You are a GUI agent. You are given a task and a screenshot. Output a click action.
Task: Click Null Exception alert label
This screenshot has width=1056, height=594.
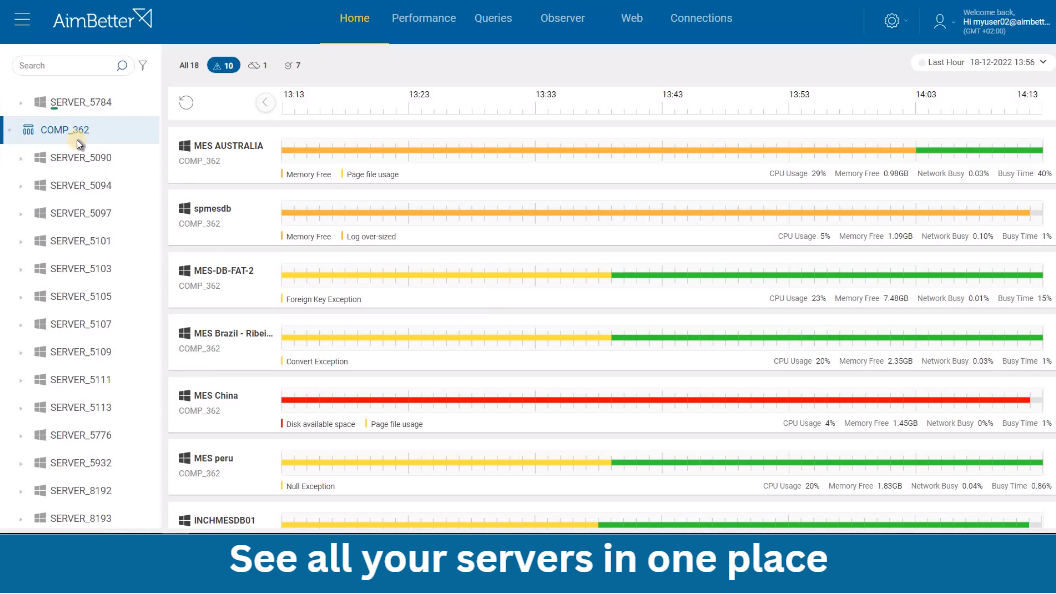[310, 486]
